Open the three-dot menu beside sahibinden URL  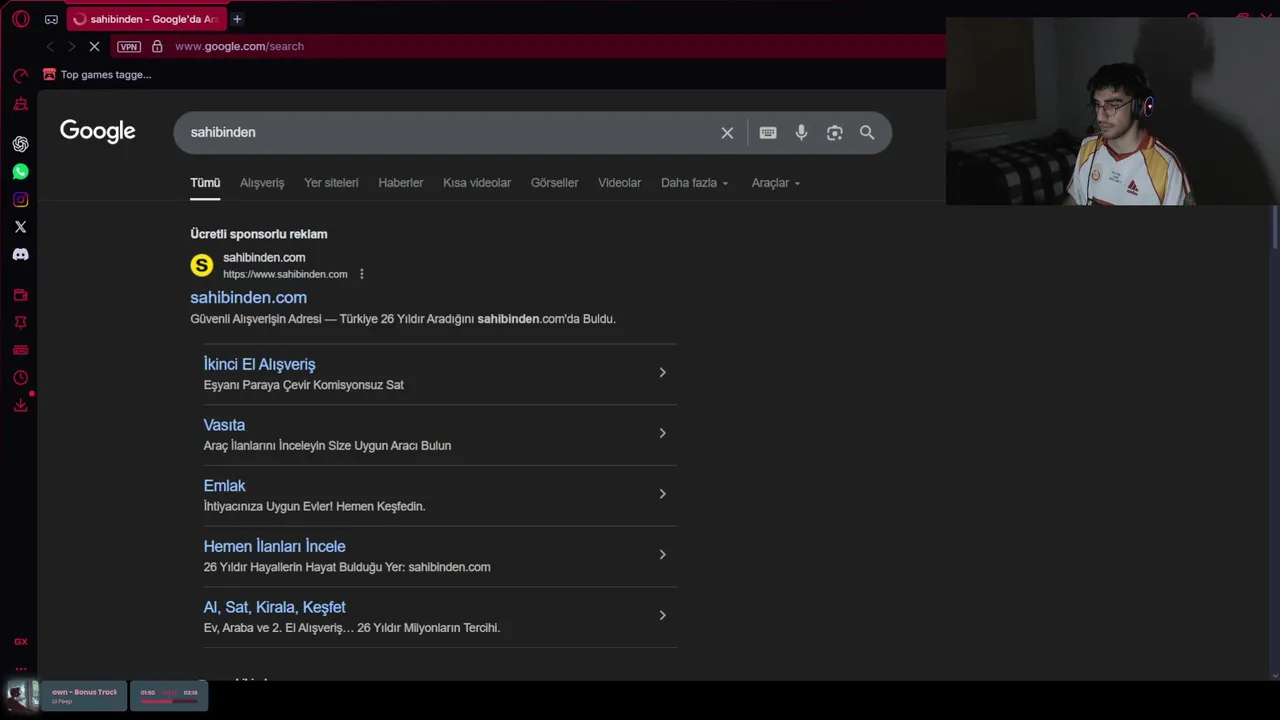click(362, 274)
